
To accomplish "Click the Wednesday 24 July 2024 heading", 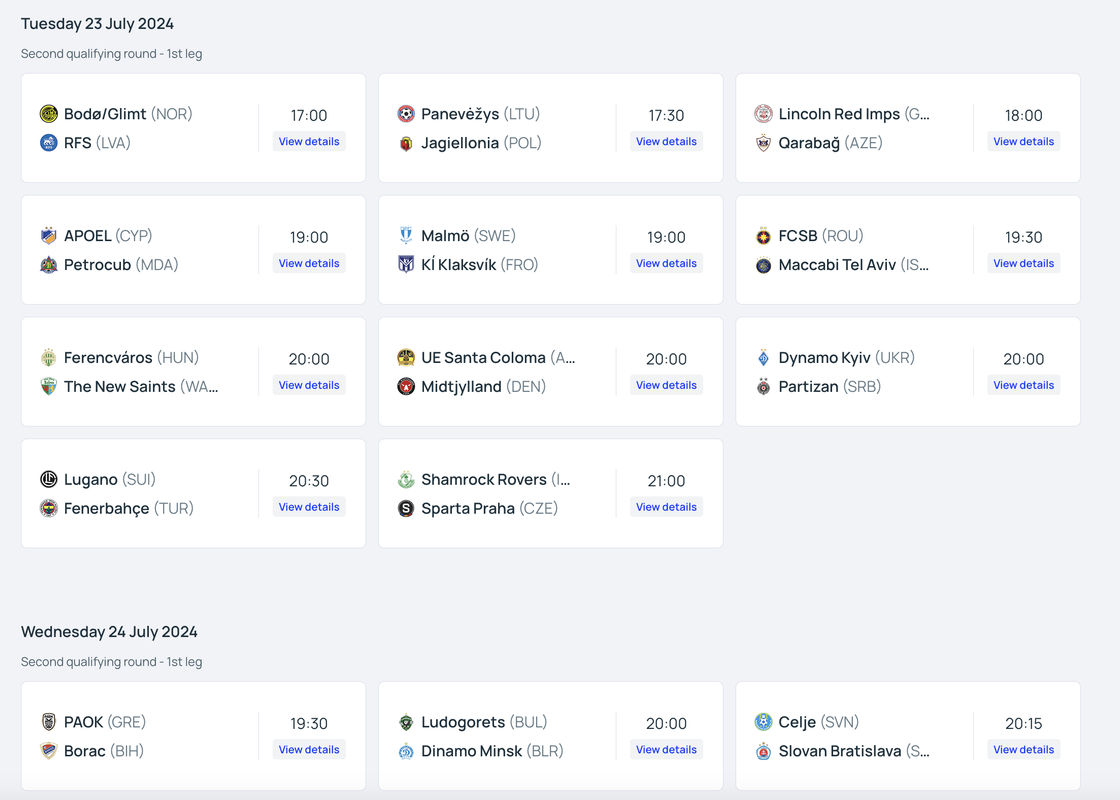I will coord(109,631).
